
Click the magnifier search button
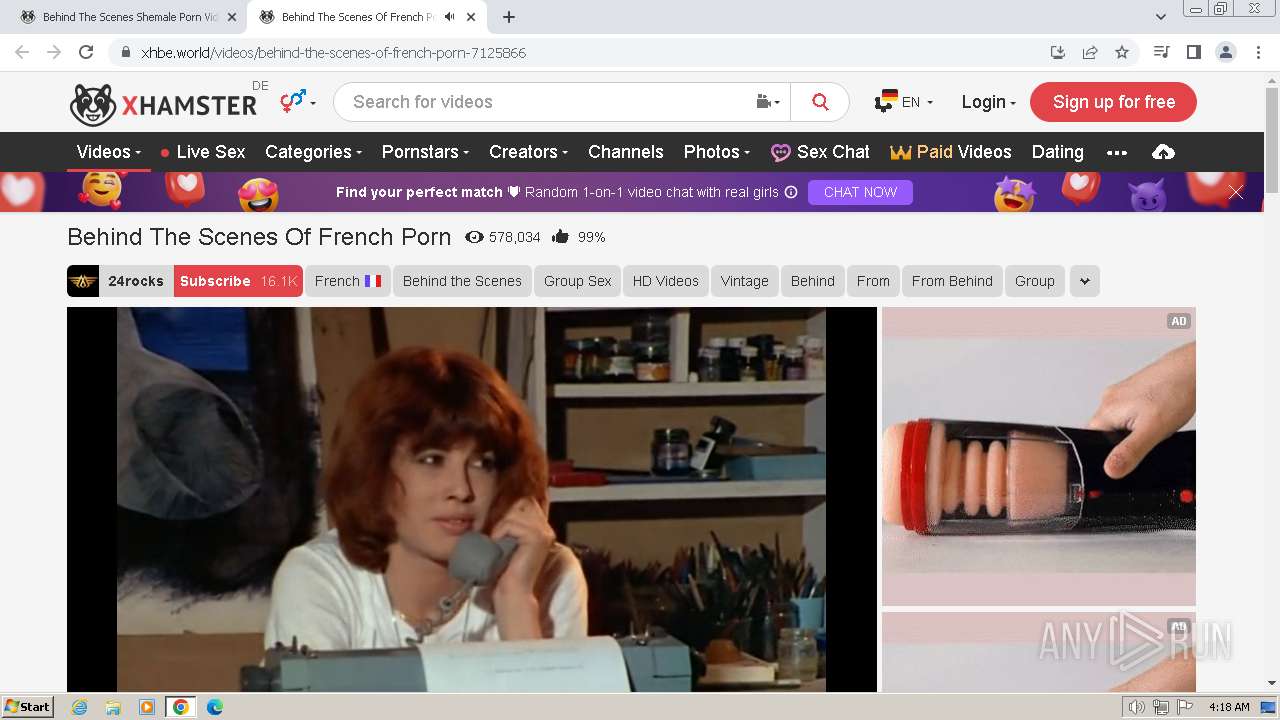(x=820, y=102)
